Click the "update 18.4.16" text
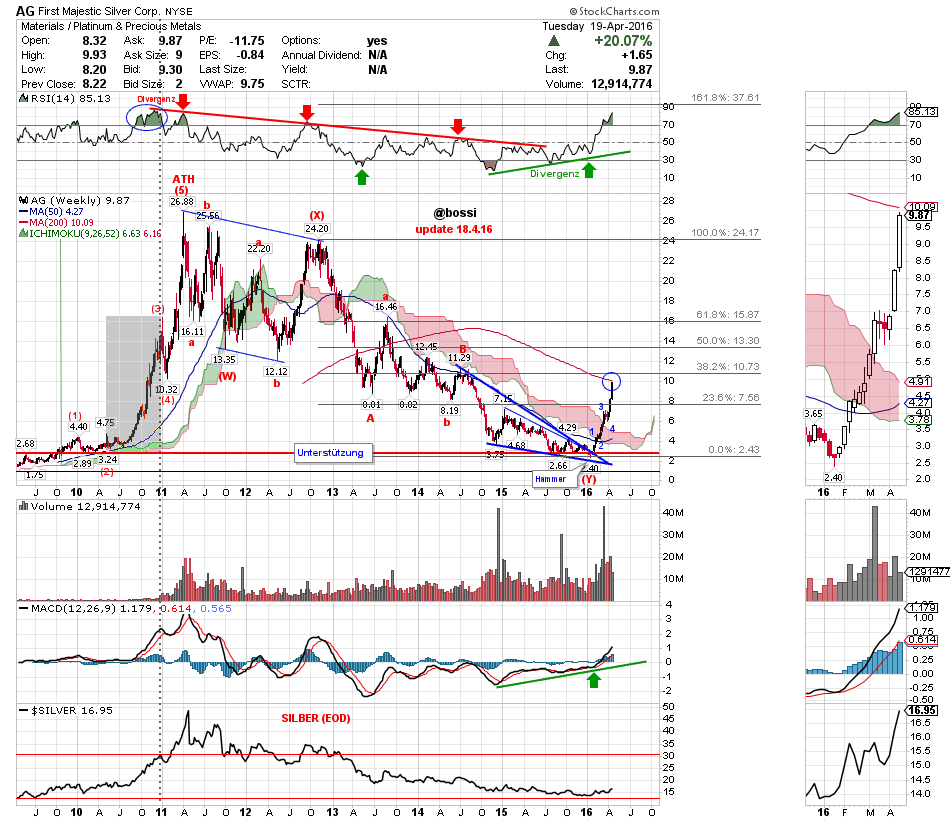This screenshot has width=950, height=821. (x=454, y=229)
